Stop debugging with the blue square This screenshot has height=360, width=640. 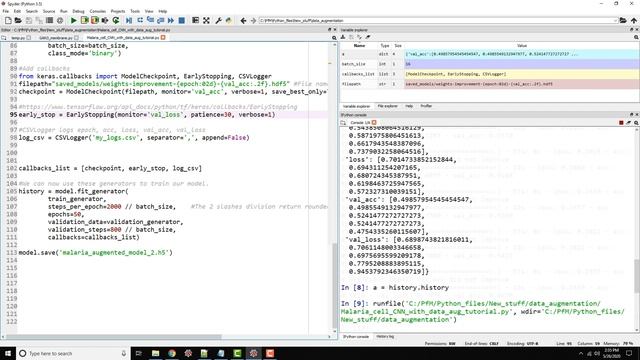tap(182, 20)
